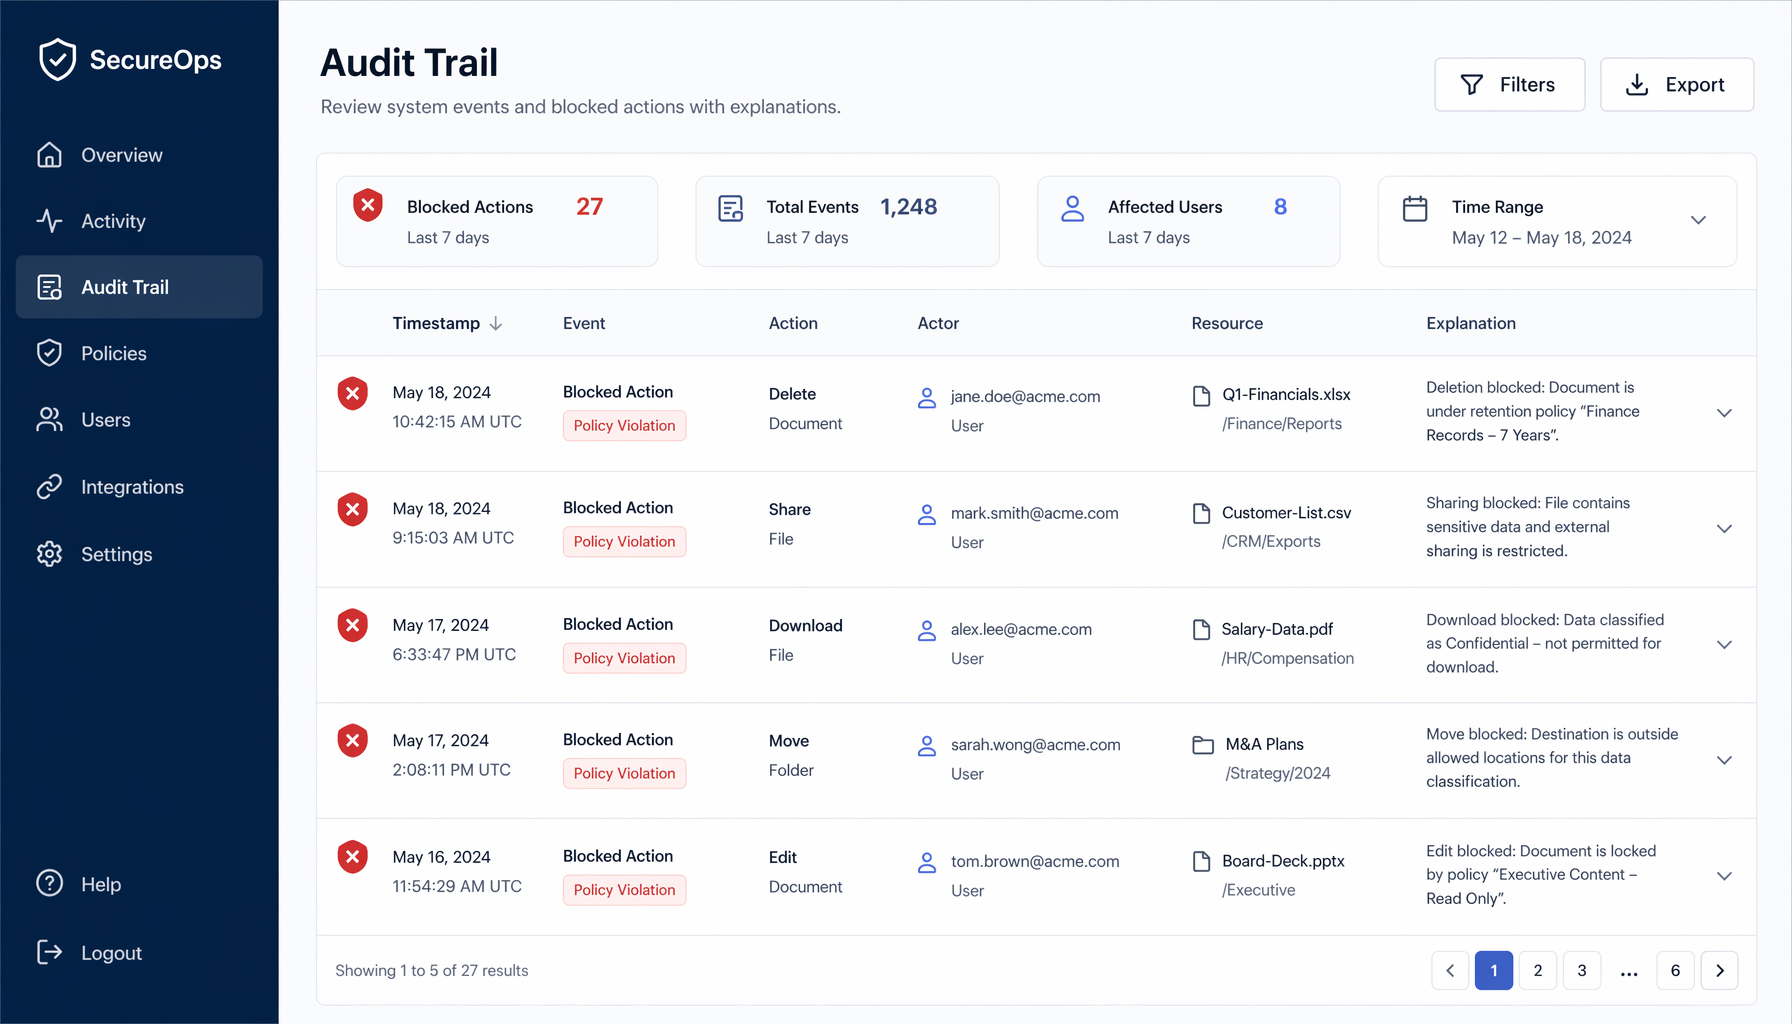Viewport: 1792px width, 1024px height.
Task: Click Policy Violation tag on Customer-List.csv row
Action: pos(624,541)
